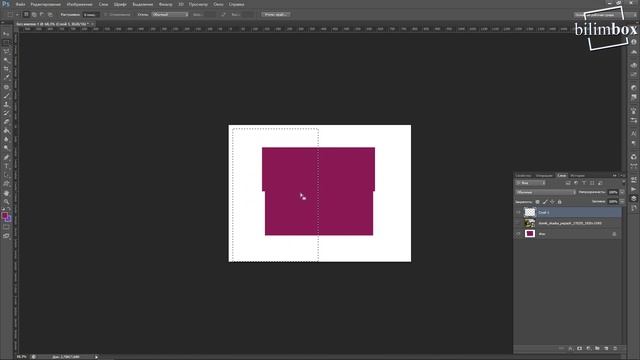Lock all layer attributes with the padlock
Viewport: 640px width, 360px height.
[560, 202]
